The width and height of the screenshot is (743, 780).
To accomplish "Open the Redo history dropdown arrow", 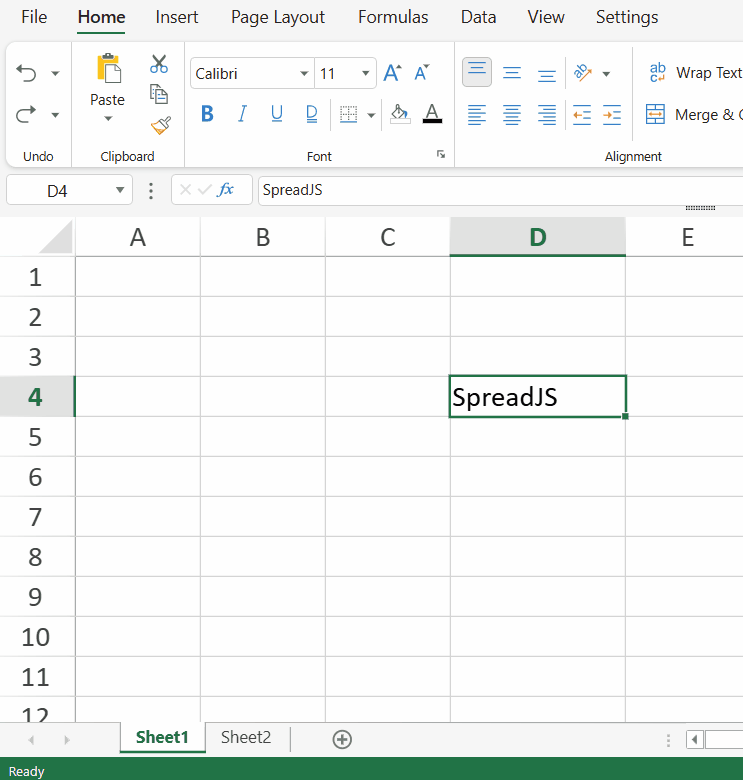I will coord(55,115).
